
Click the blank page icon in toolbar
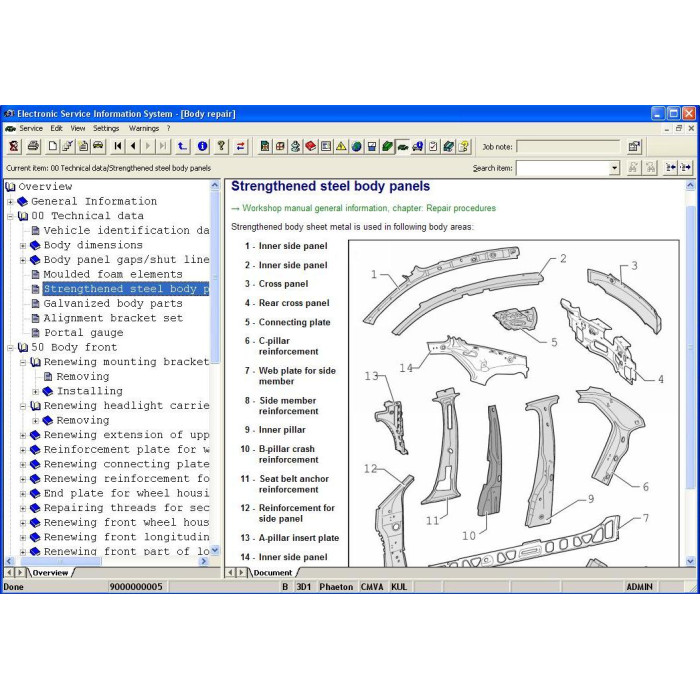[52, 146]
